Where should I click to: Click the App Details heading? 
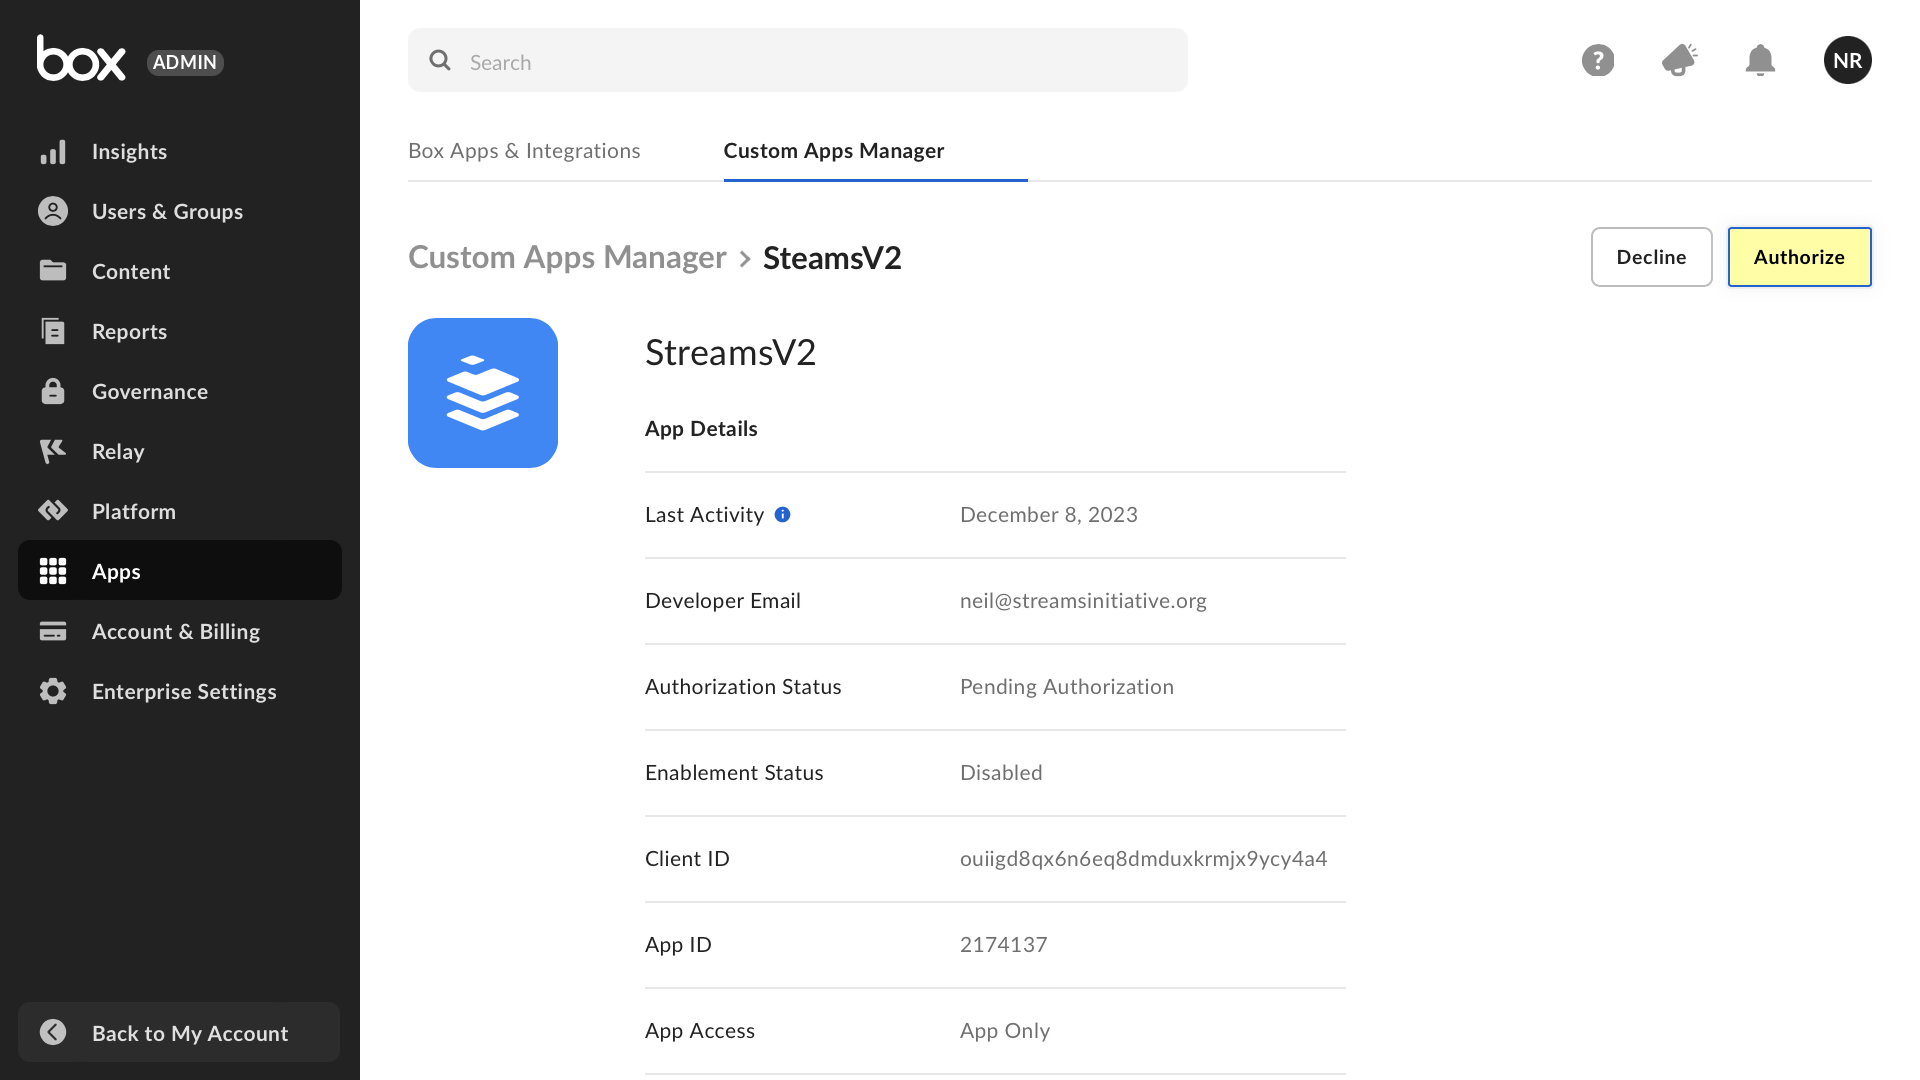[x=701, y=428]
